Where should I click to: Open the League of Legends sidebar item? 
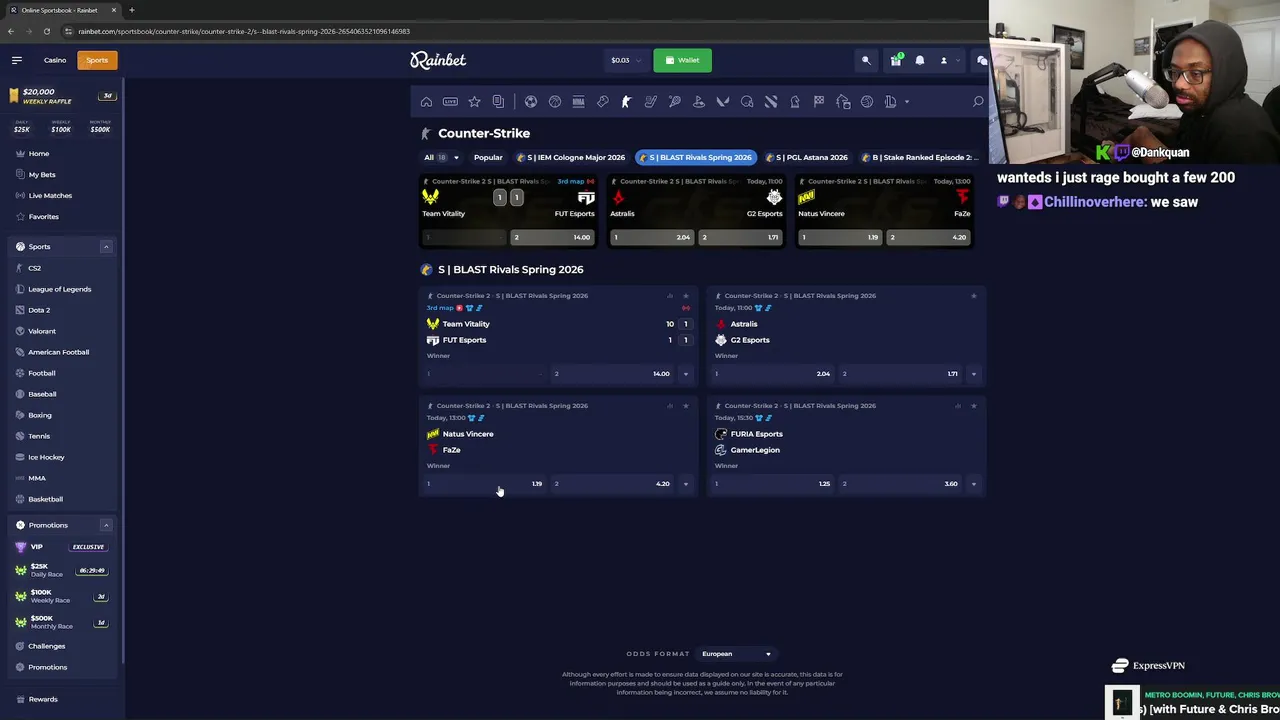point(59,289)
